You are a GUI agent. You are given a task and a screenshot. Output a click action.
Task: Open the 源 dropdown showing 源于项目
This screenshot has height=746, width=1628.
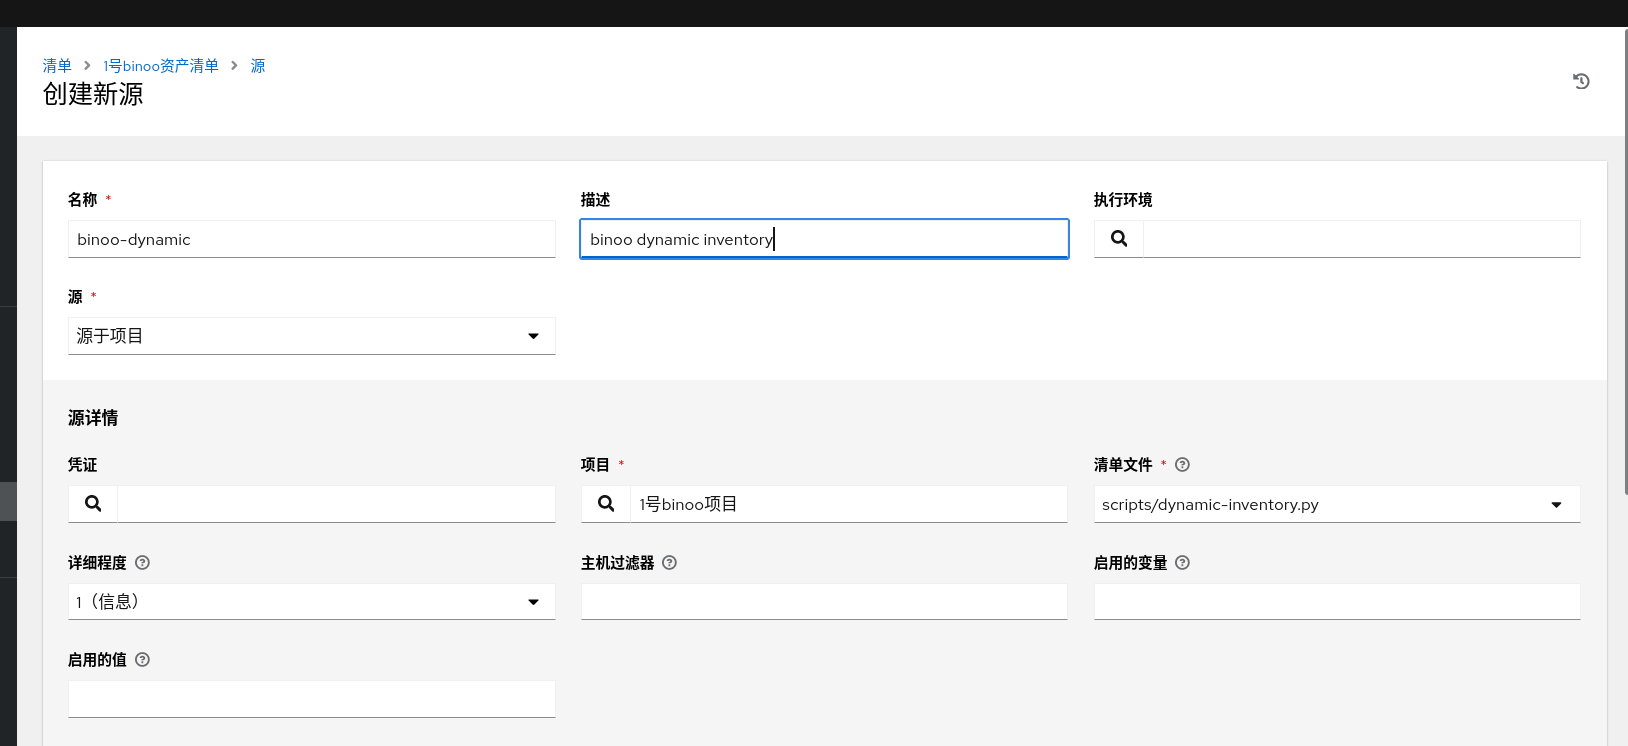pyautogui.click(x=312, y=336)
